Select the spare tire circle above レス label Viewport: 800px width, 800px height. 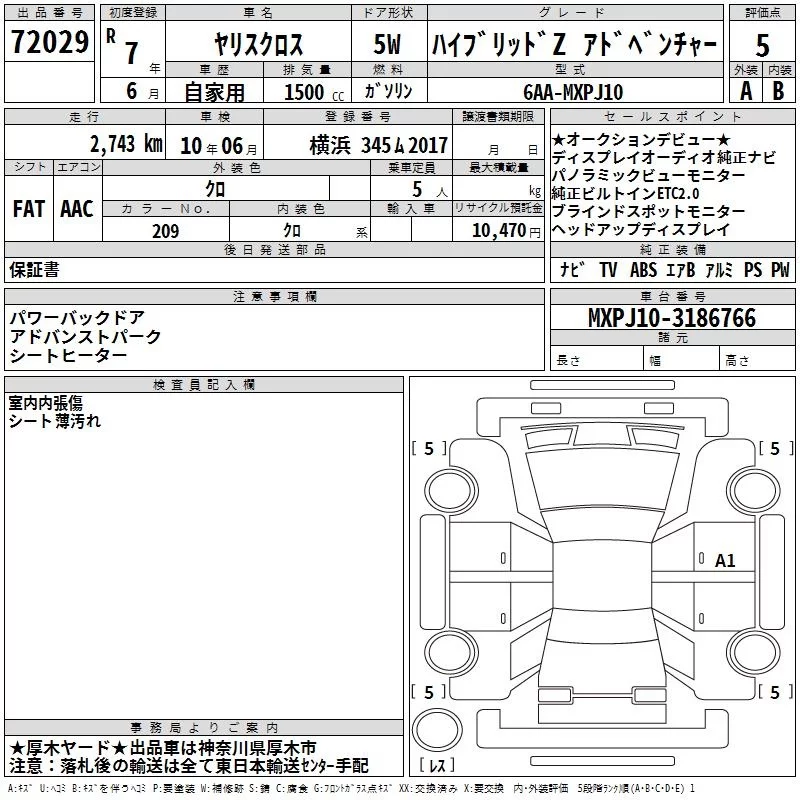coord(437,728)
